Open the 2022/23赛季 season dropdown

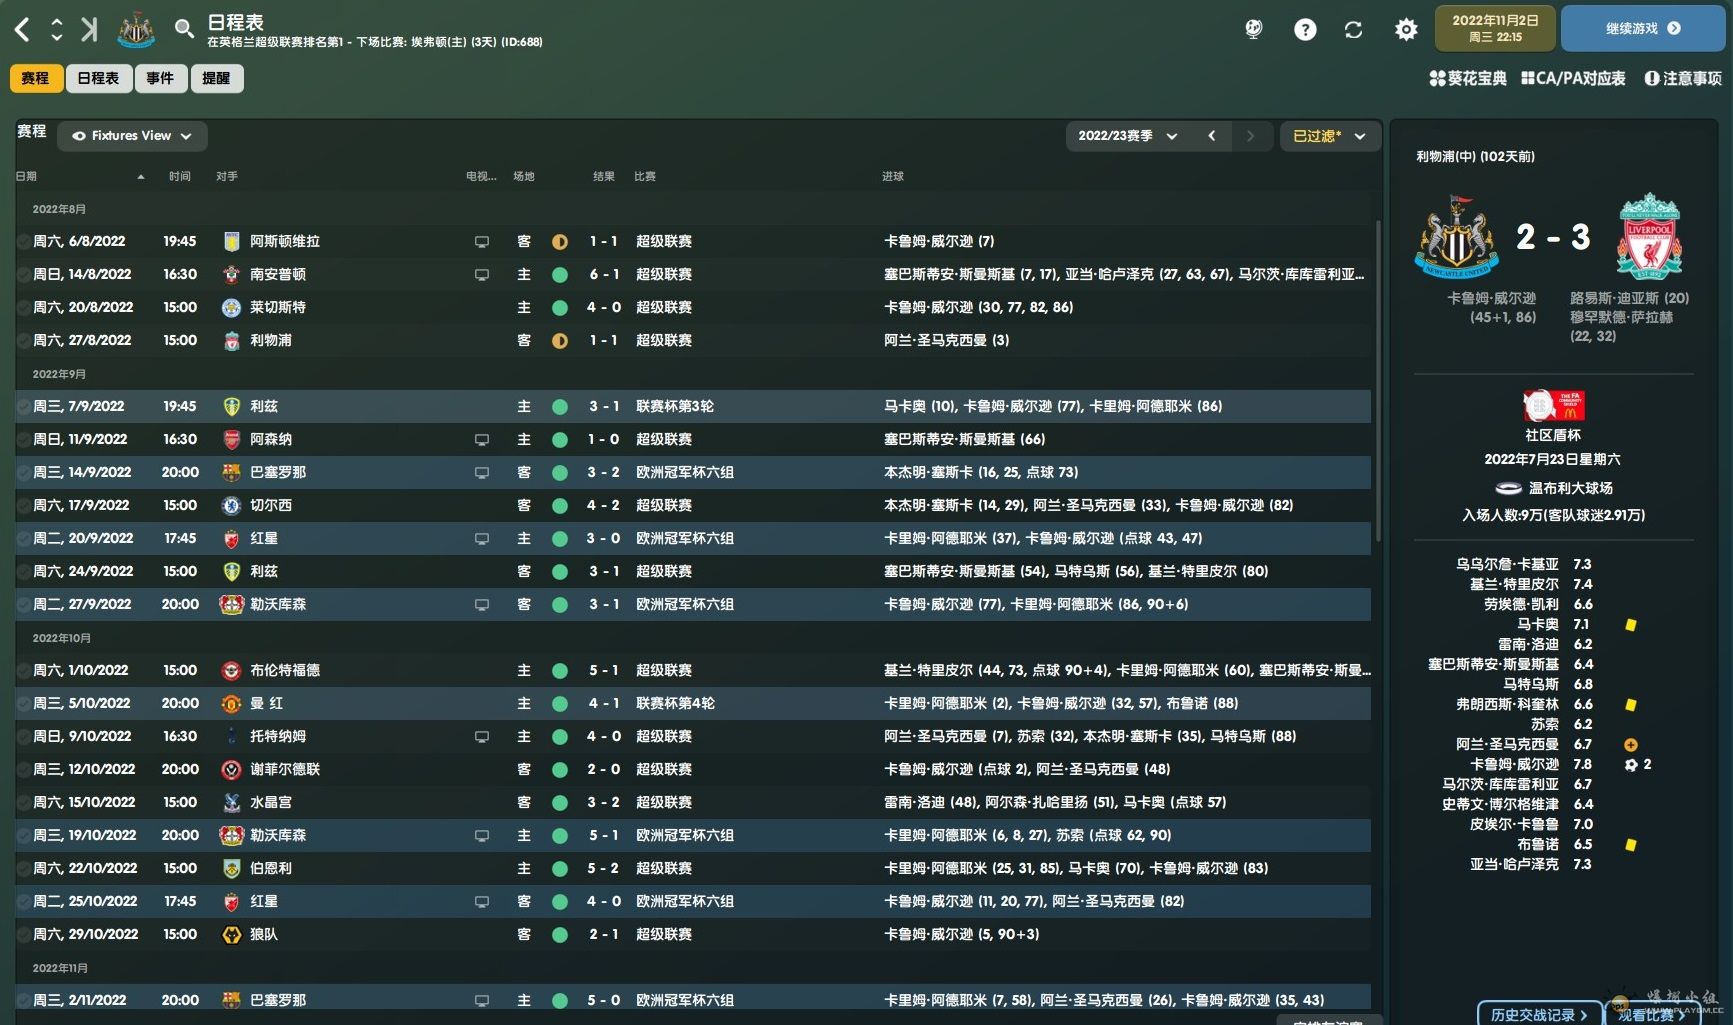[x=1128, y=136]
